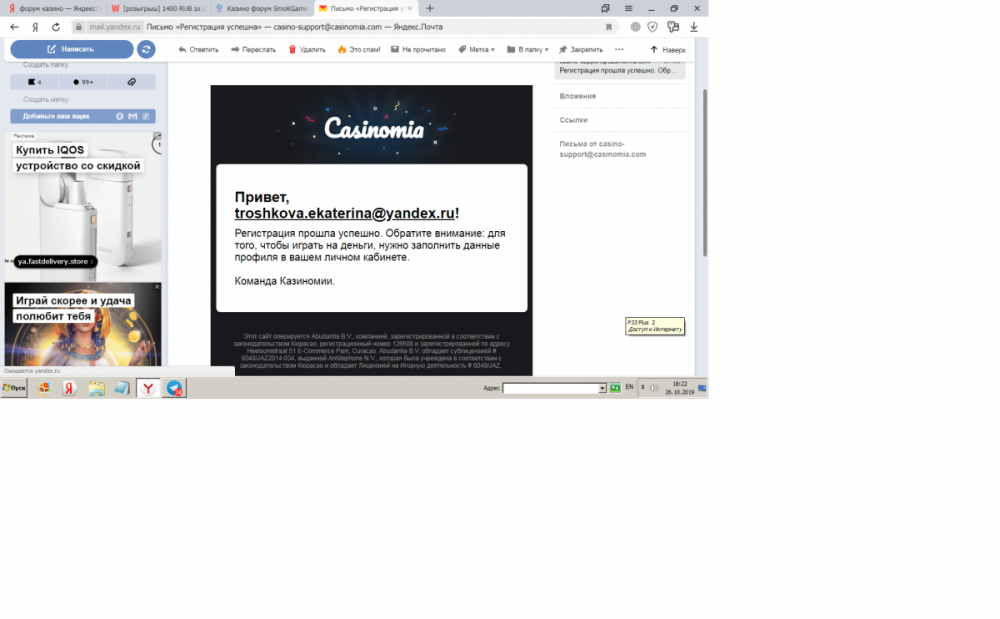Screen dimensions: 1000x619
Task: Launch the red Yandex 'Я' taskbar shortcut
Action: (70, 388)
